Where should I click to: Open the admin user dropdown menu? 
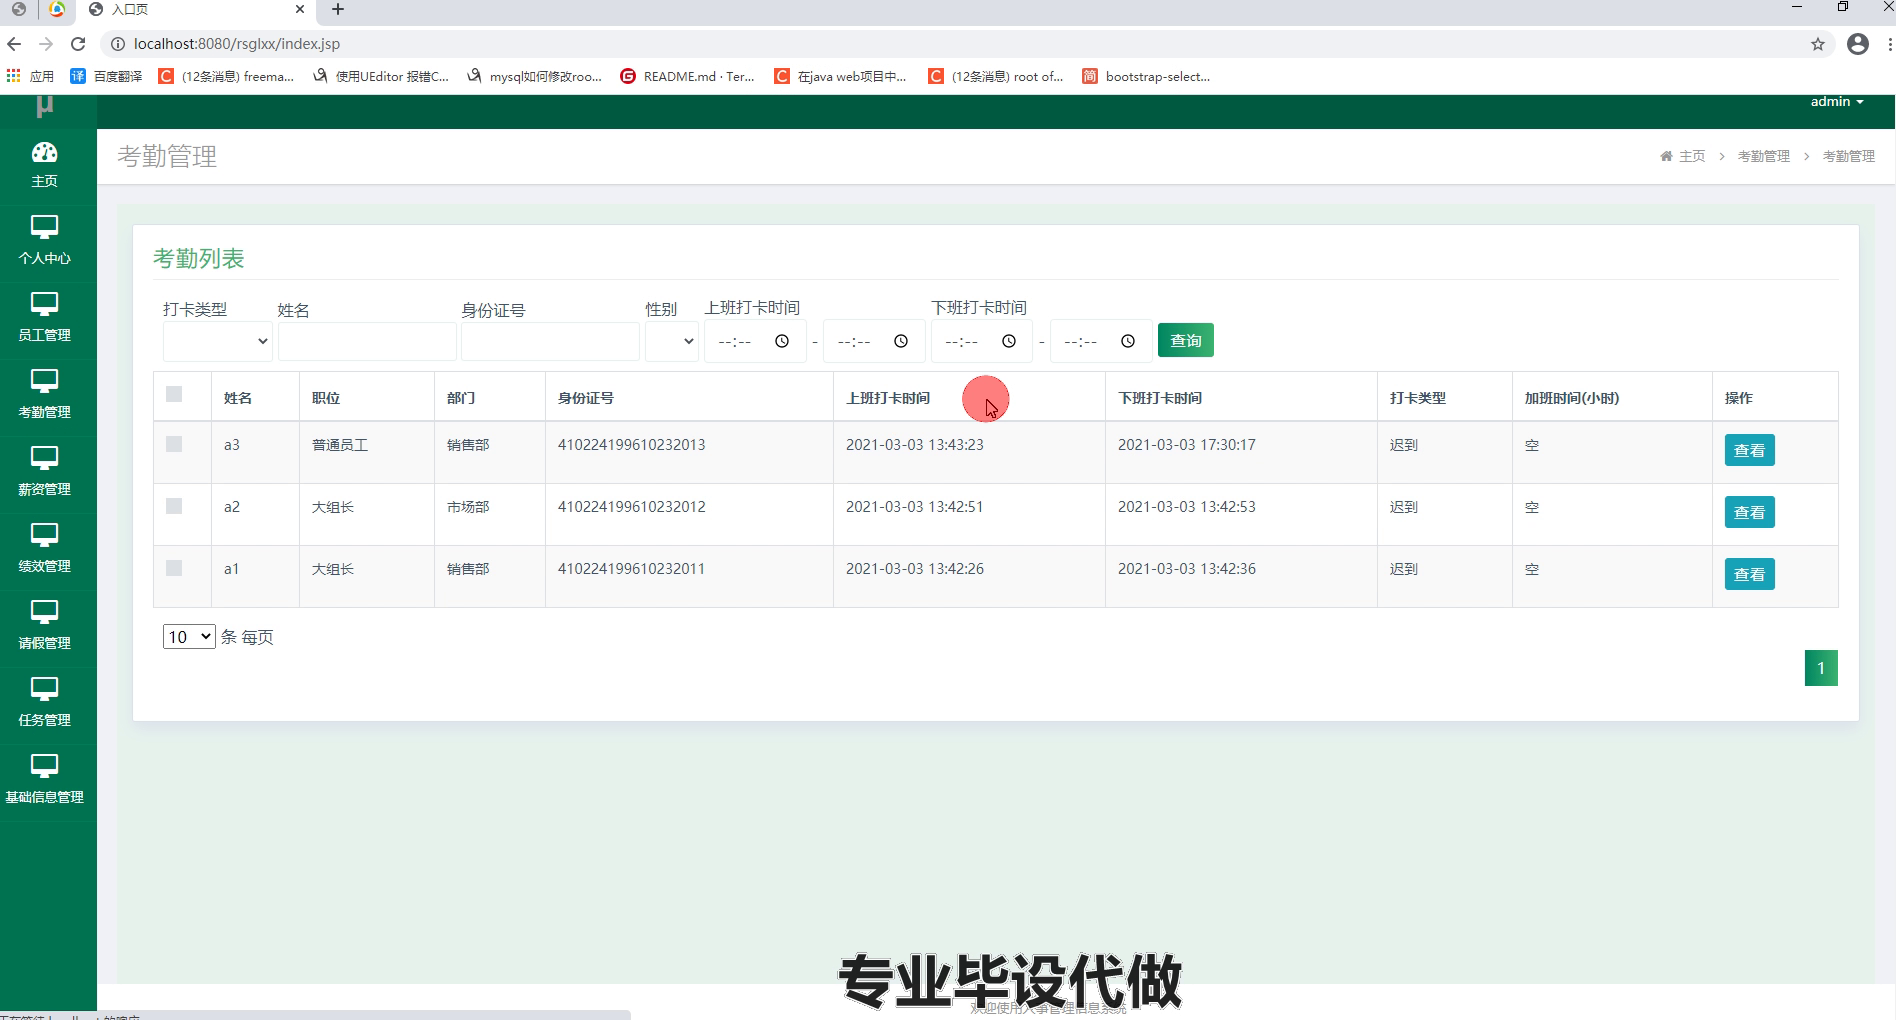click(1837, 102)
